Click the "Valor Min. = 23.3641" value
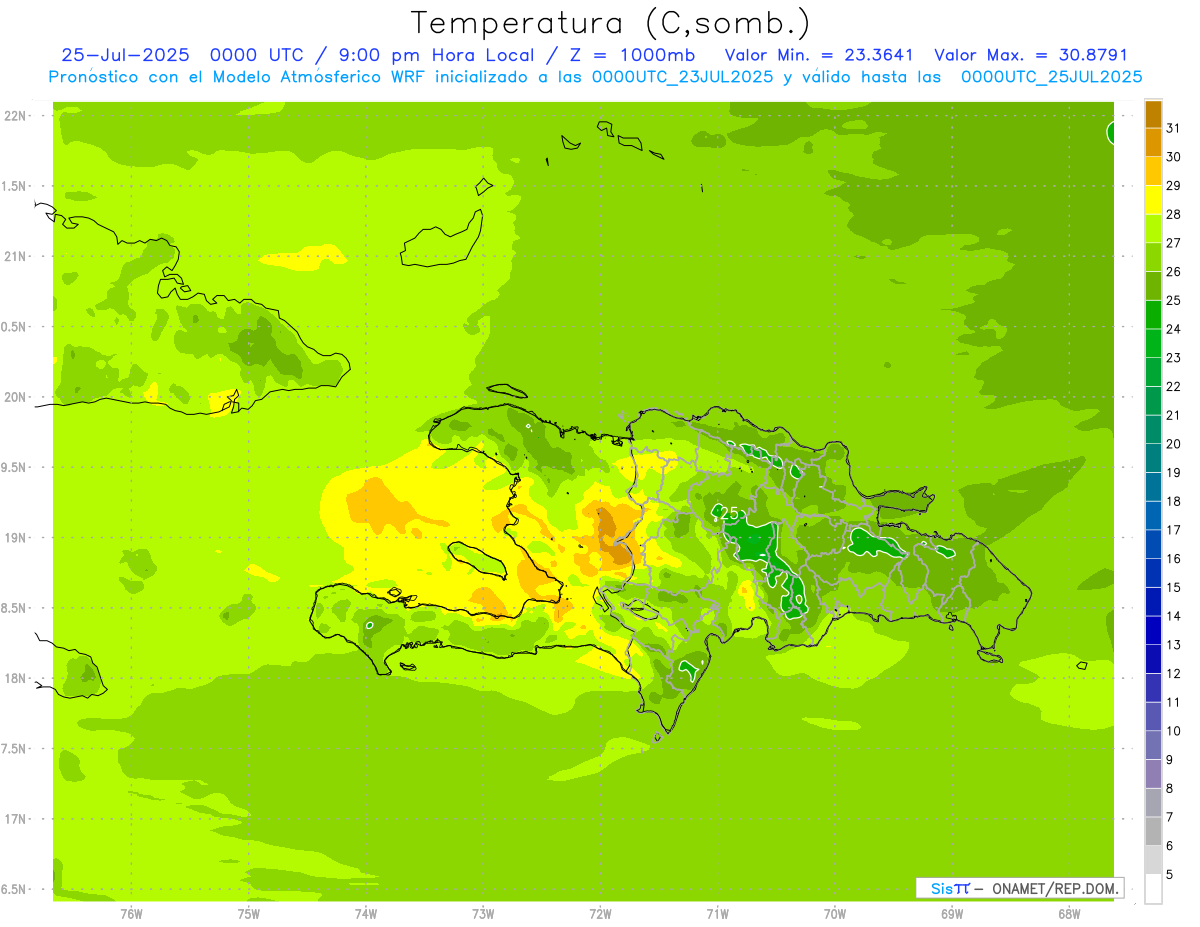The width and height of the screenshot is (1200, 927). coord(819,55)
